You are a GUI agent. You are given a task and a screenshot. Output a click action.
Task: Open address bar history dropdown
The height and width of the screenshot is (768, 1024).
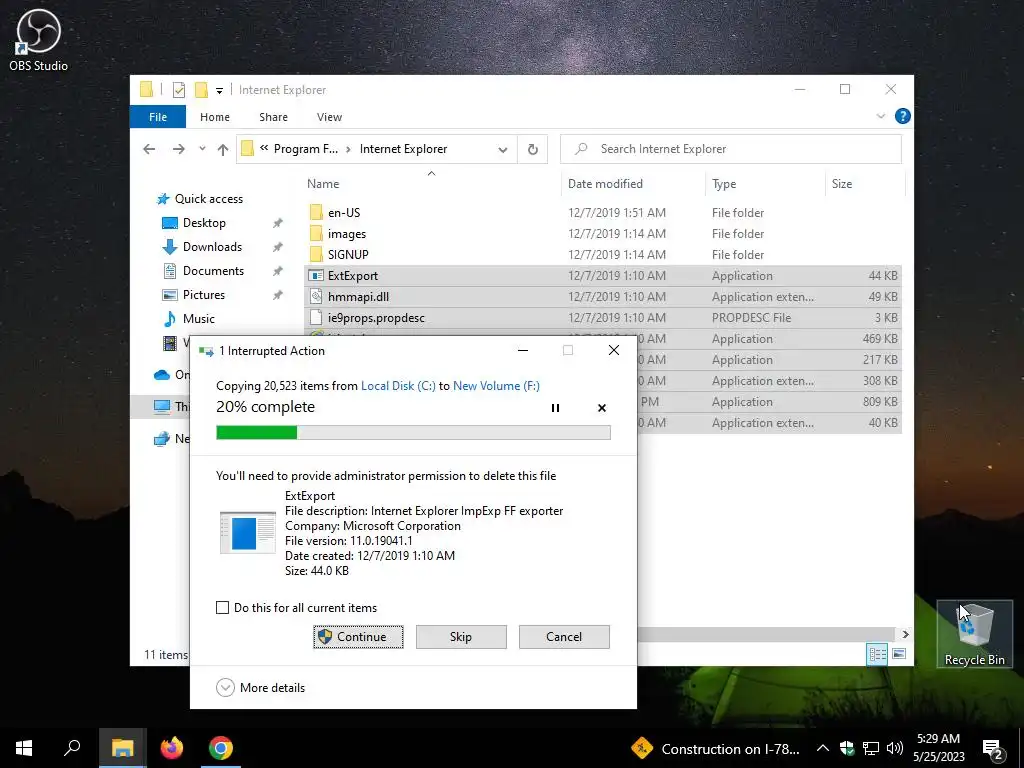pyautogui.click(x=503, y=150)
